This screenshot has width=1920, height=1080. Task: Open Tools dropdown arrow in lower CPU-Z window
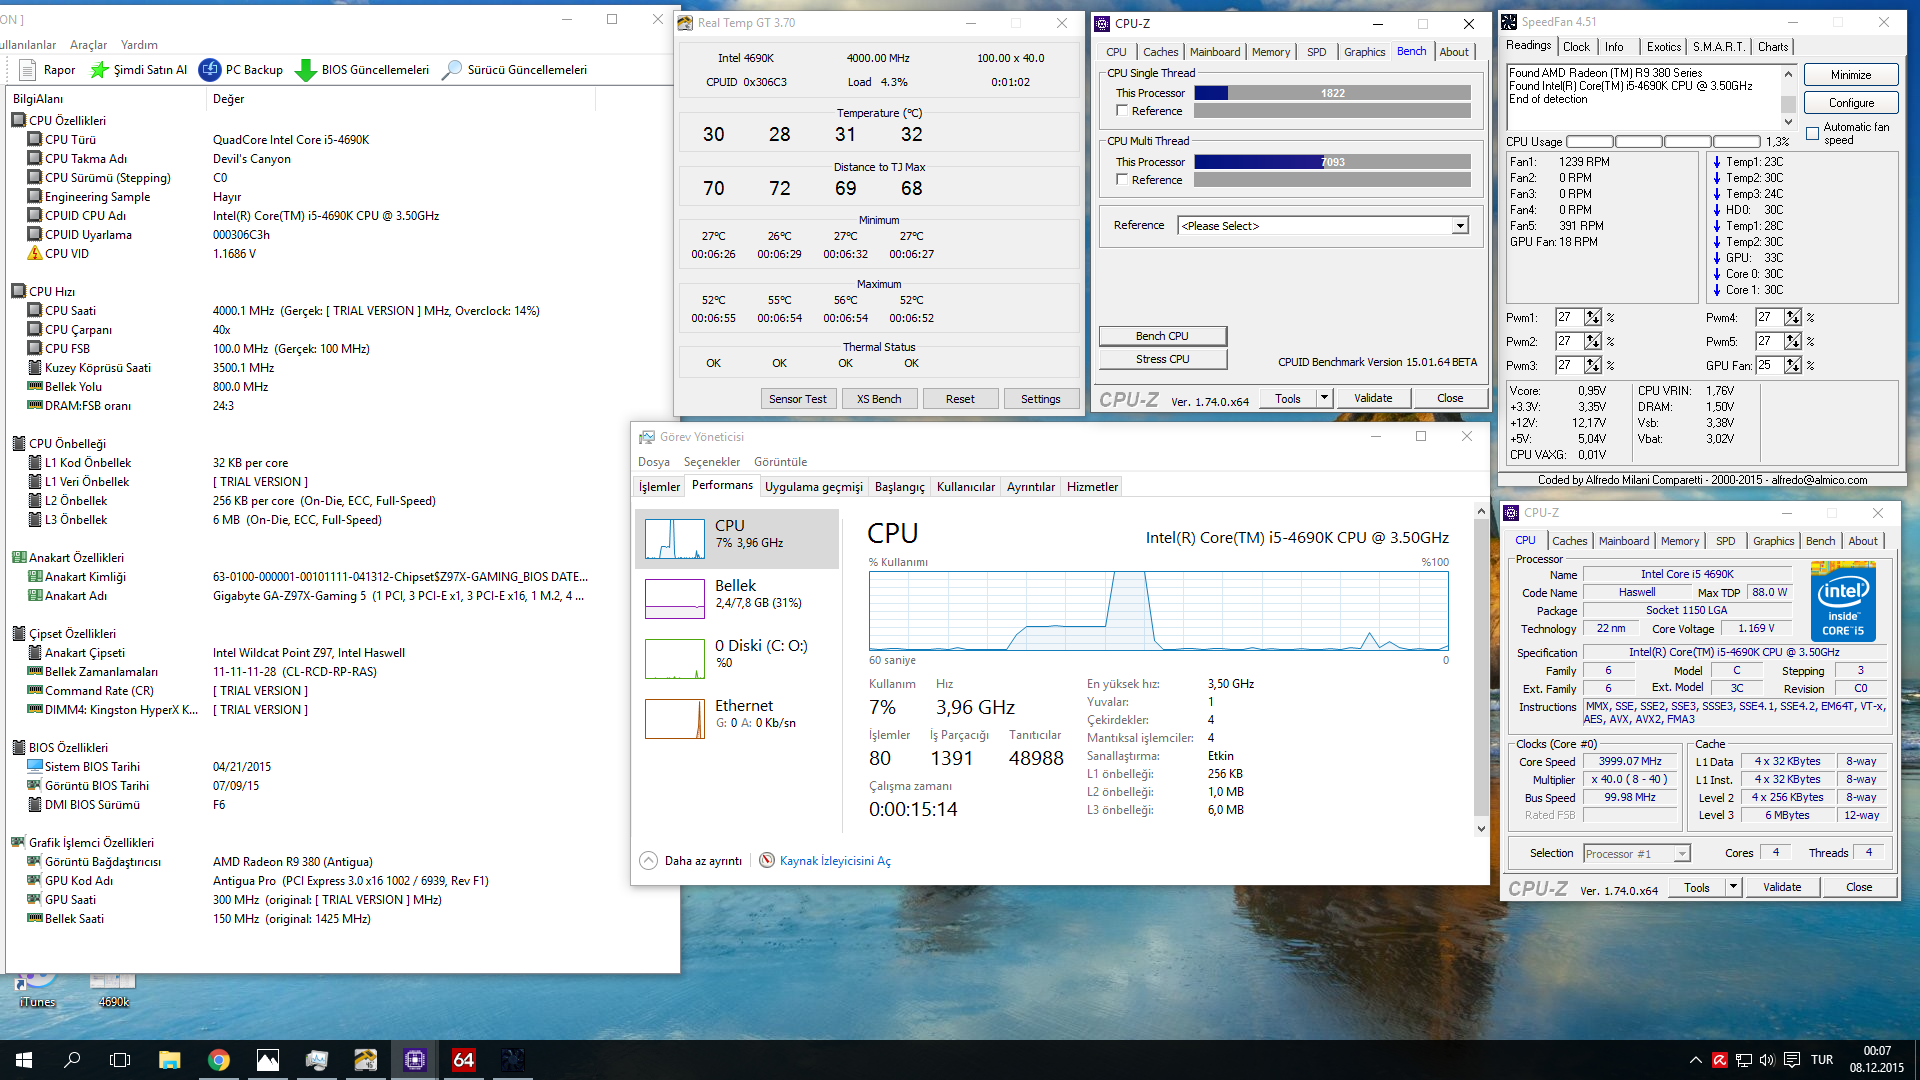1733,887
